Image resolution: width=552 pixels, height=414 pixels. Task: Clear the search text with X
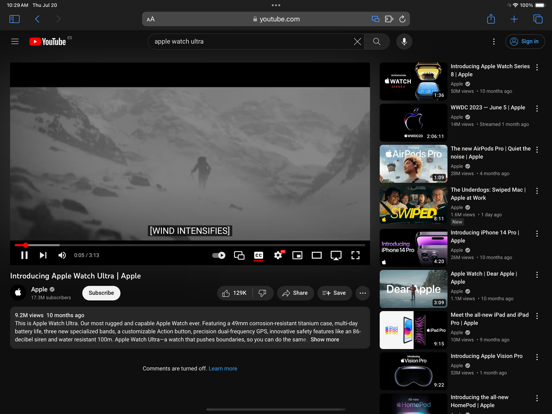357,42
